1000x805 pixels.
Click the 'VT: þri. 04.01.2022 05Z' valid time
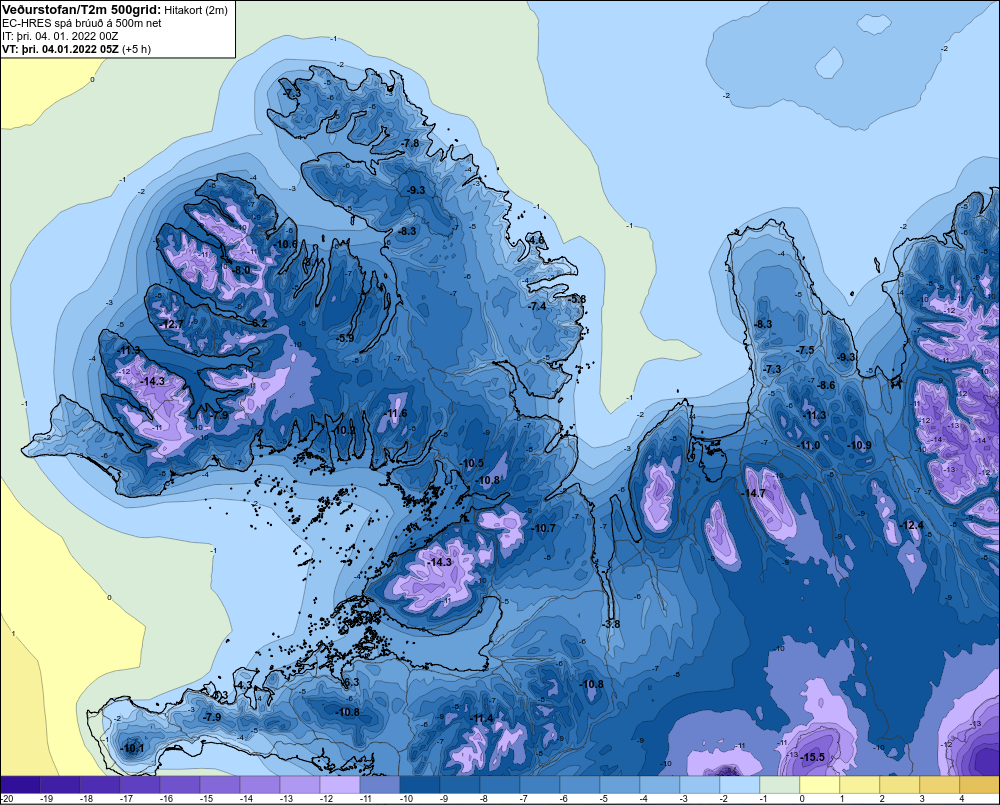pos(61,49)
